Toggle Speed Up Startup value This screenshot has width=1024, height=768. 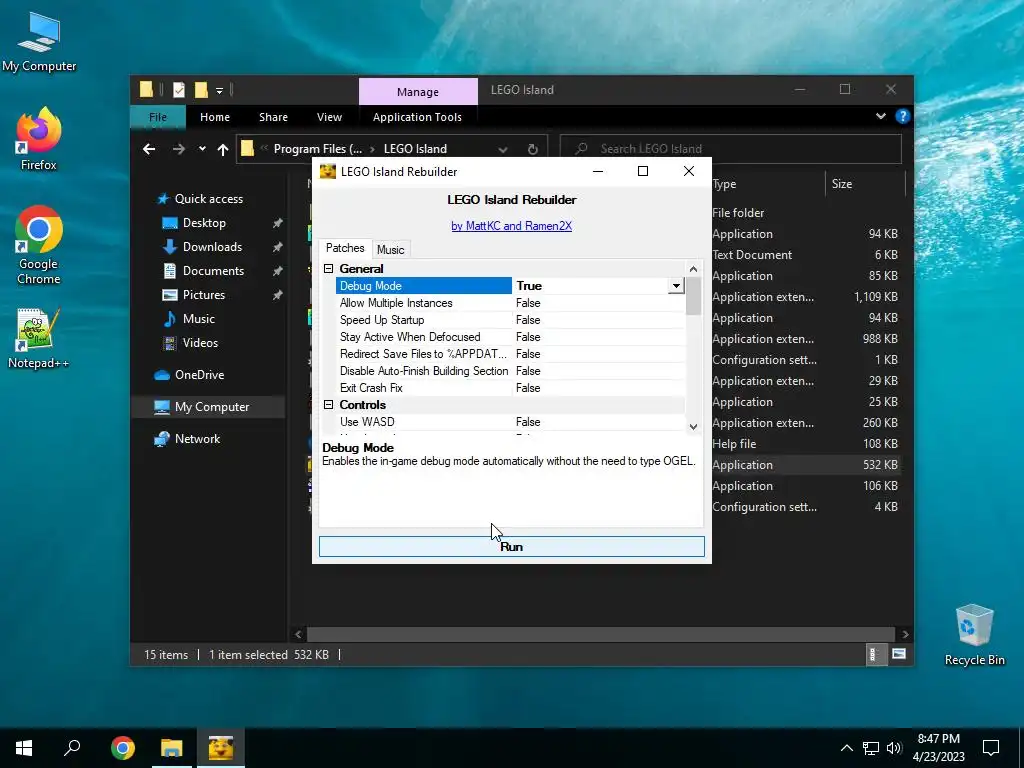[x=598, y=320]
